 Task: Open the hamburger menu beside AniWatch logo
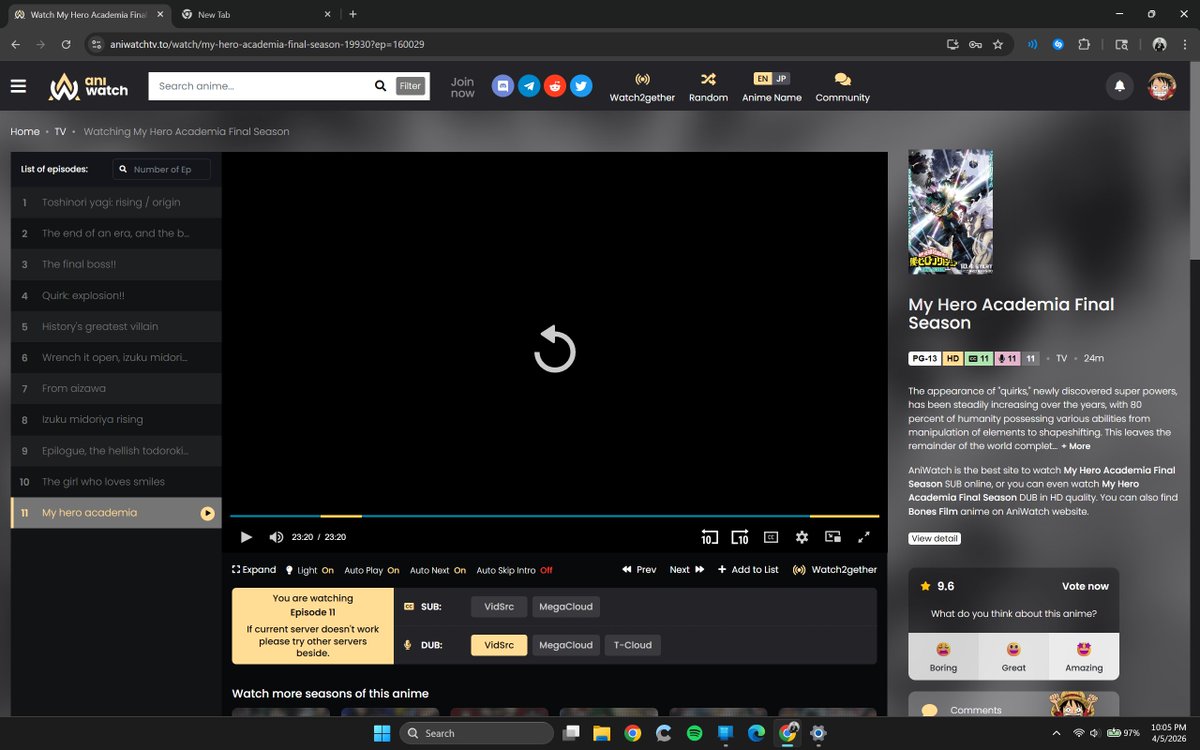pyautogui.click(x=18, y=86)
